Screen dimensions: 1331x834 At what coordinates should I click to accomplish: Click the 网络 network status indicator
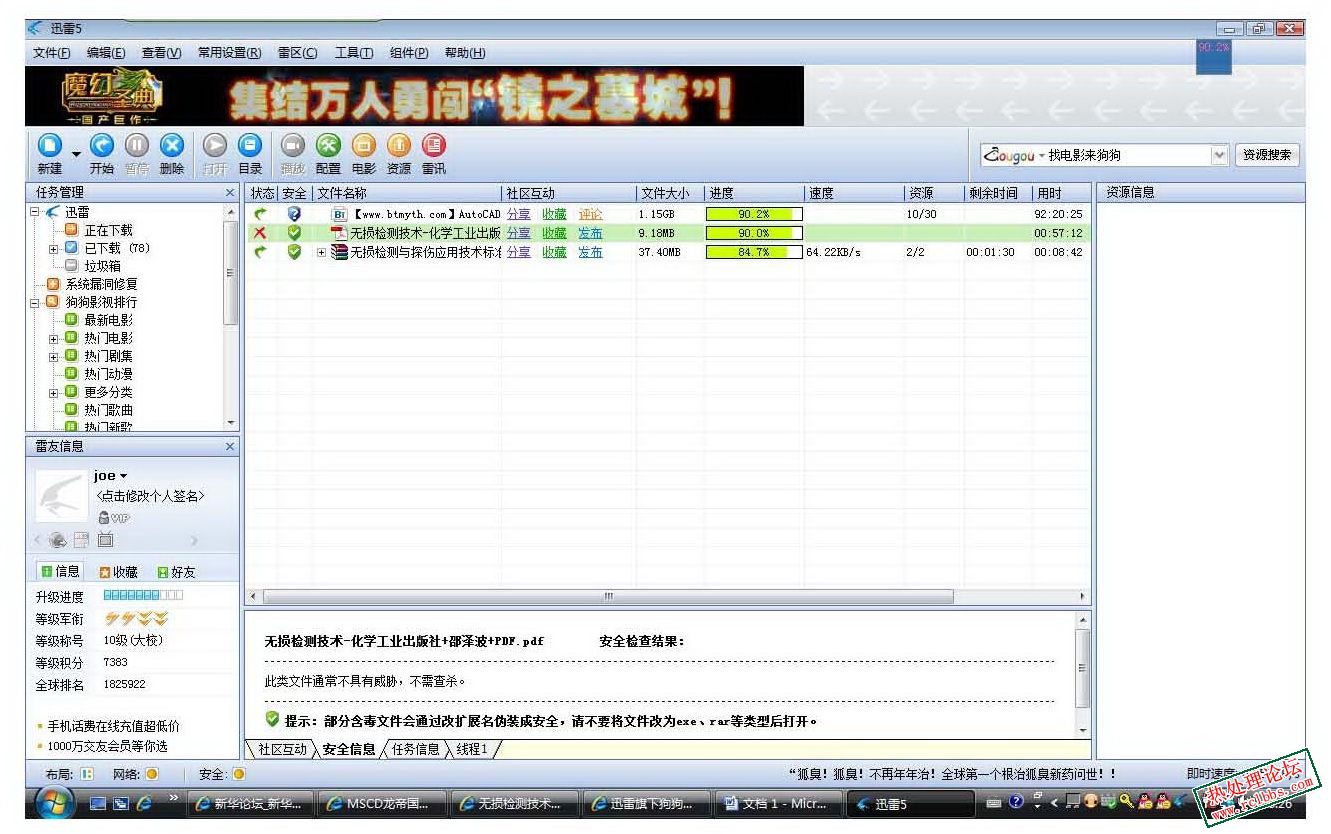click(151, 774)
